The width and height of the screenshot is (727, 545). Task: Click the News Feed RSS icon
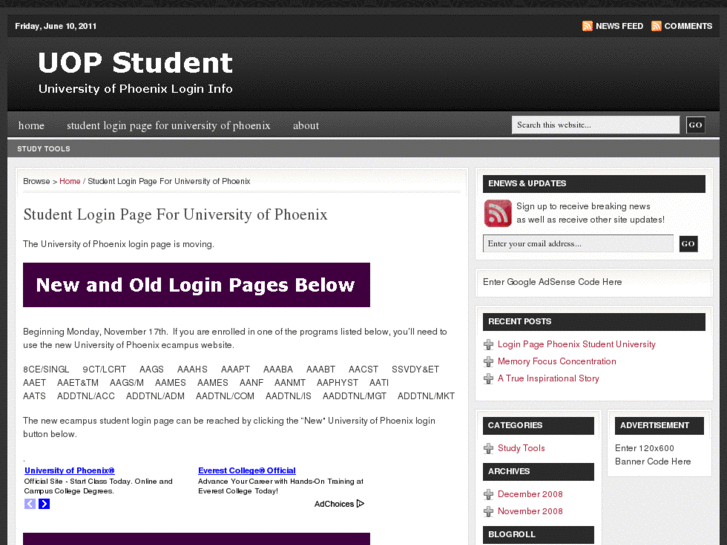(x=587, y=26)
